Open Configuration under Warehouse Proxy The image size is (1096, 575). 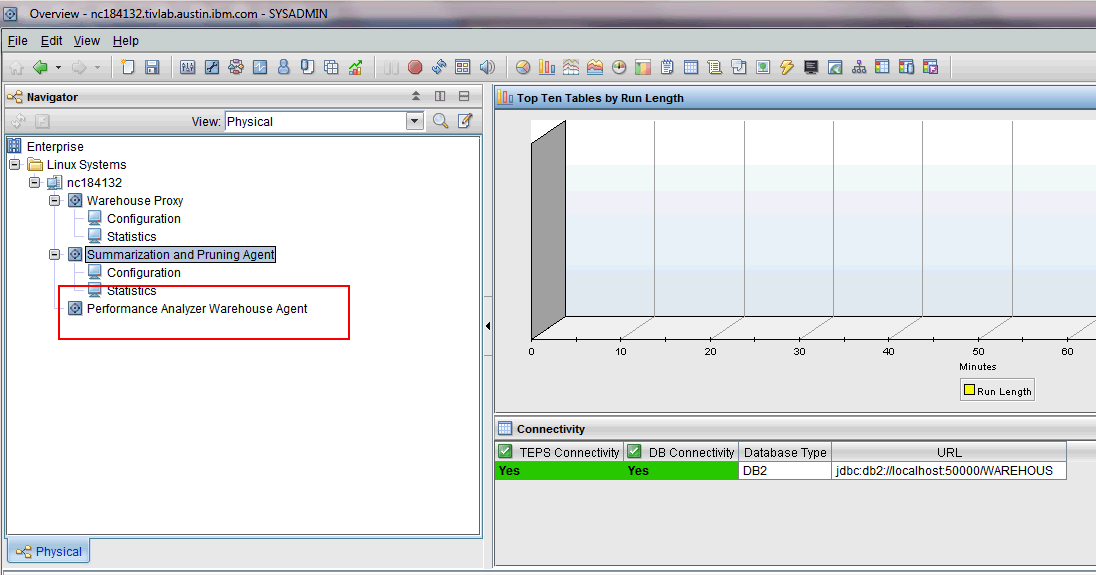pyautogui.click(x=143, y=219)
